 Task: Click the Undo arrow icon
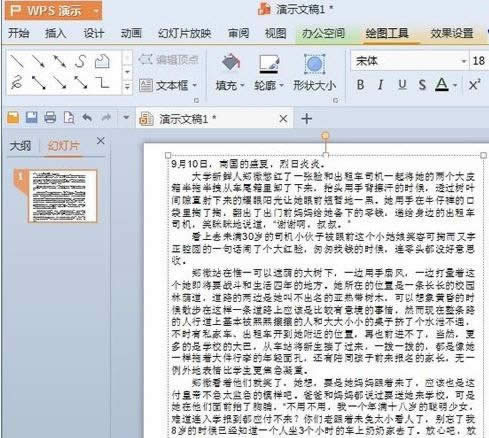[87, 118]
